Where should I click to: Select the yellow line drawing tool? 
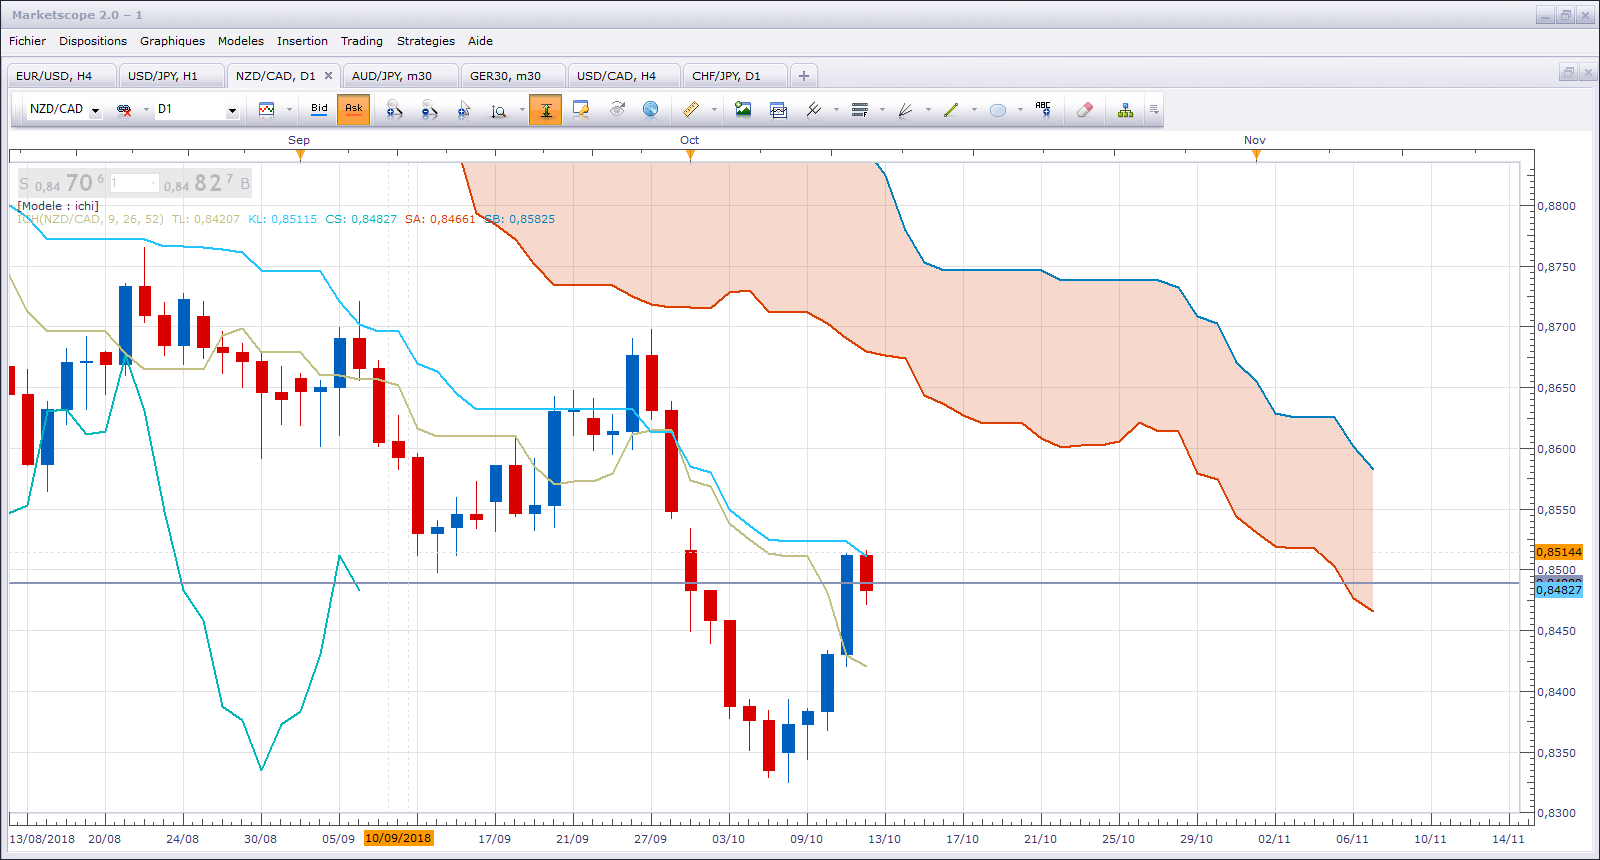pos(951,110)
